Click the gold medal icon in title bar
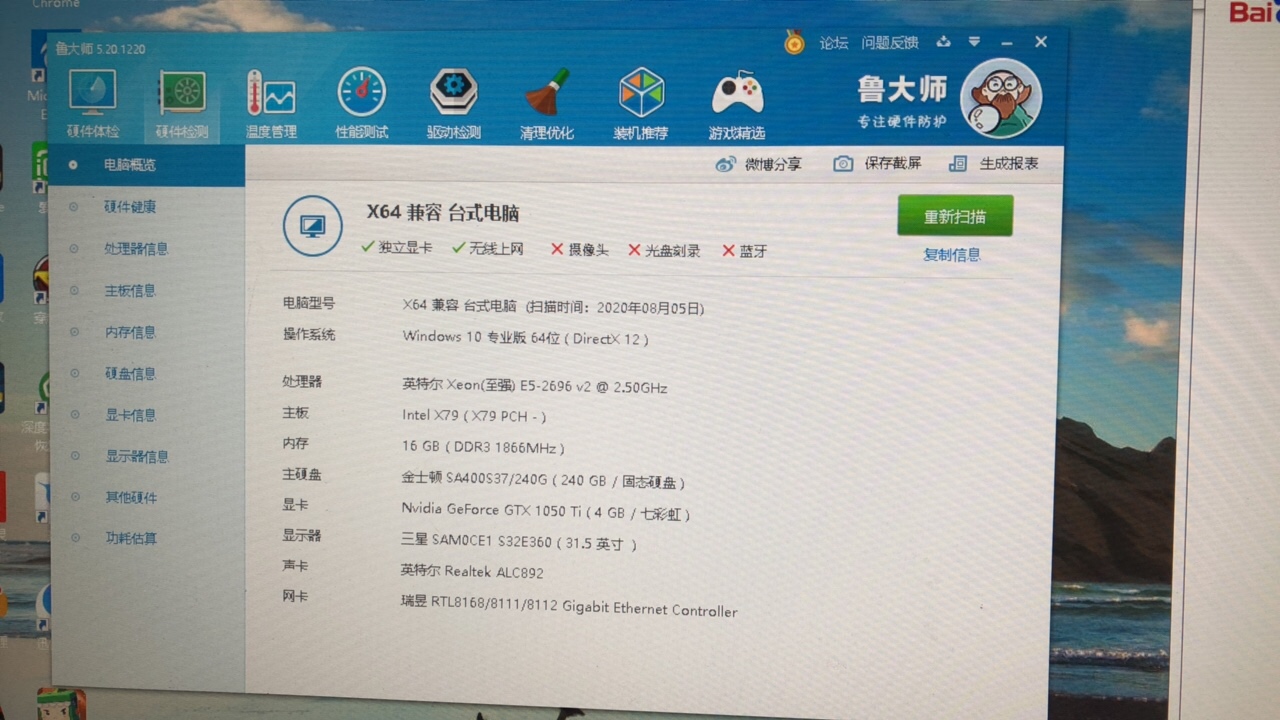This screenshot has height=720, width=1280. (794, 42)
